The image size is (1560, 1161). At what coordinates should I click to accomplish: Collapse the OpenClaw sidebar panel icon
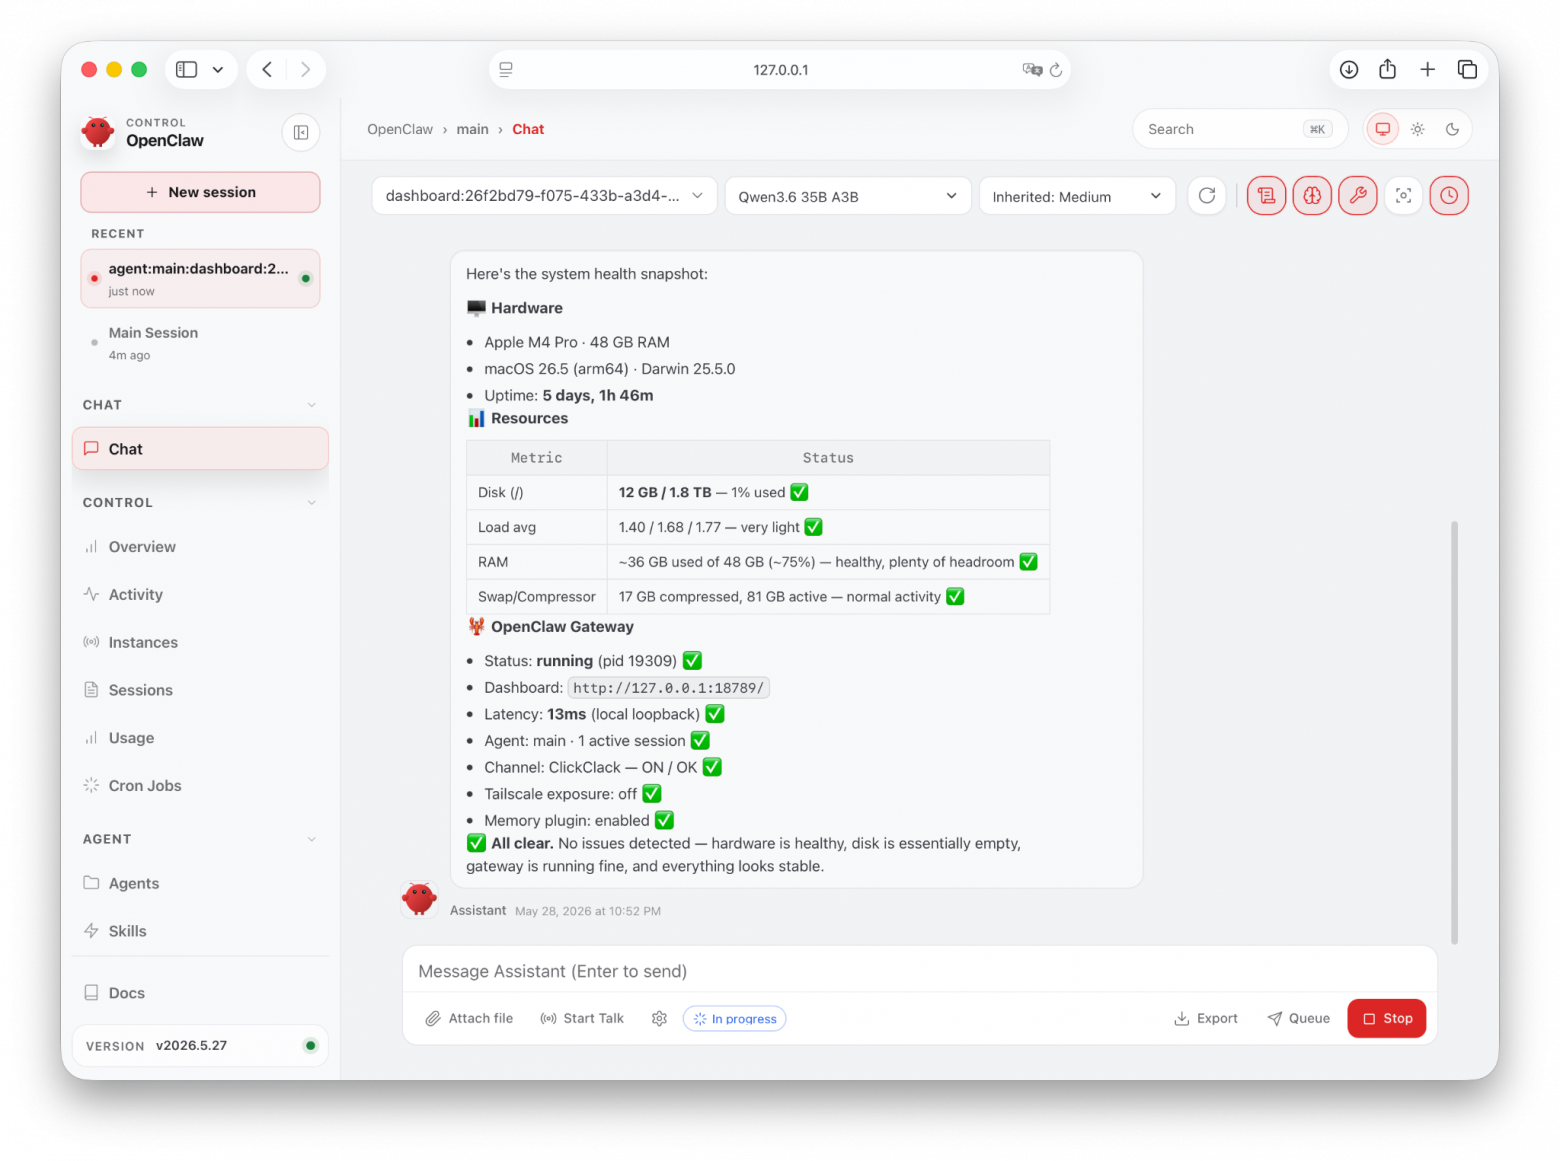click(x=301, y=132)
